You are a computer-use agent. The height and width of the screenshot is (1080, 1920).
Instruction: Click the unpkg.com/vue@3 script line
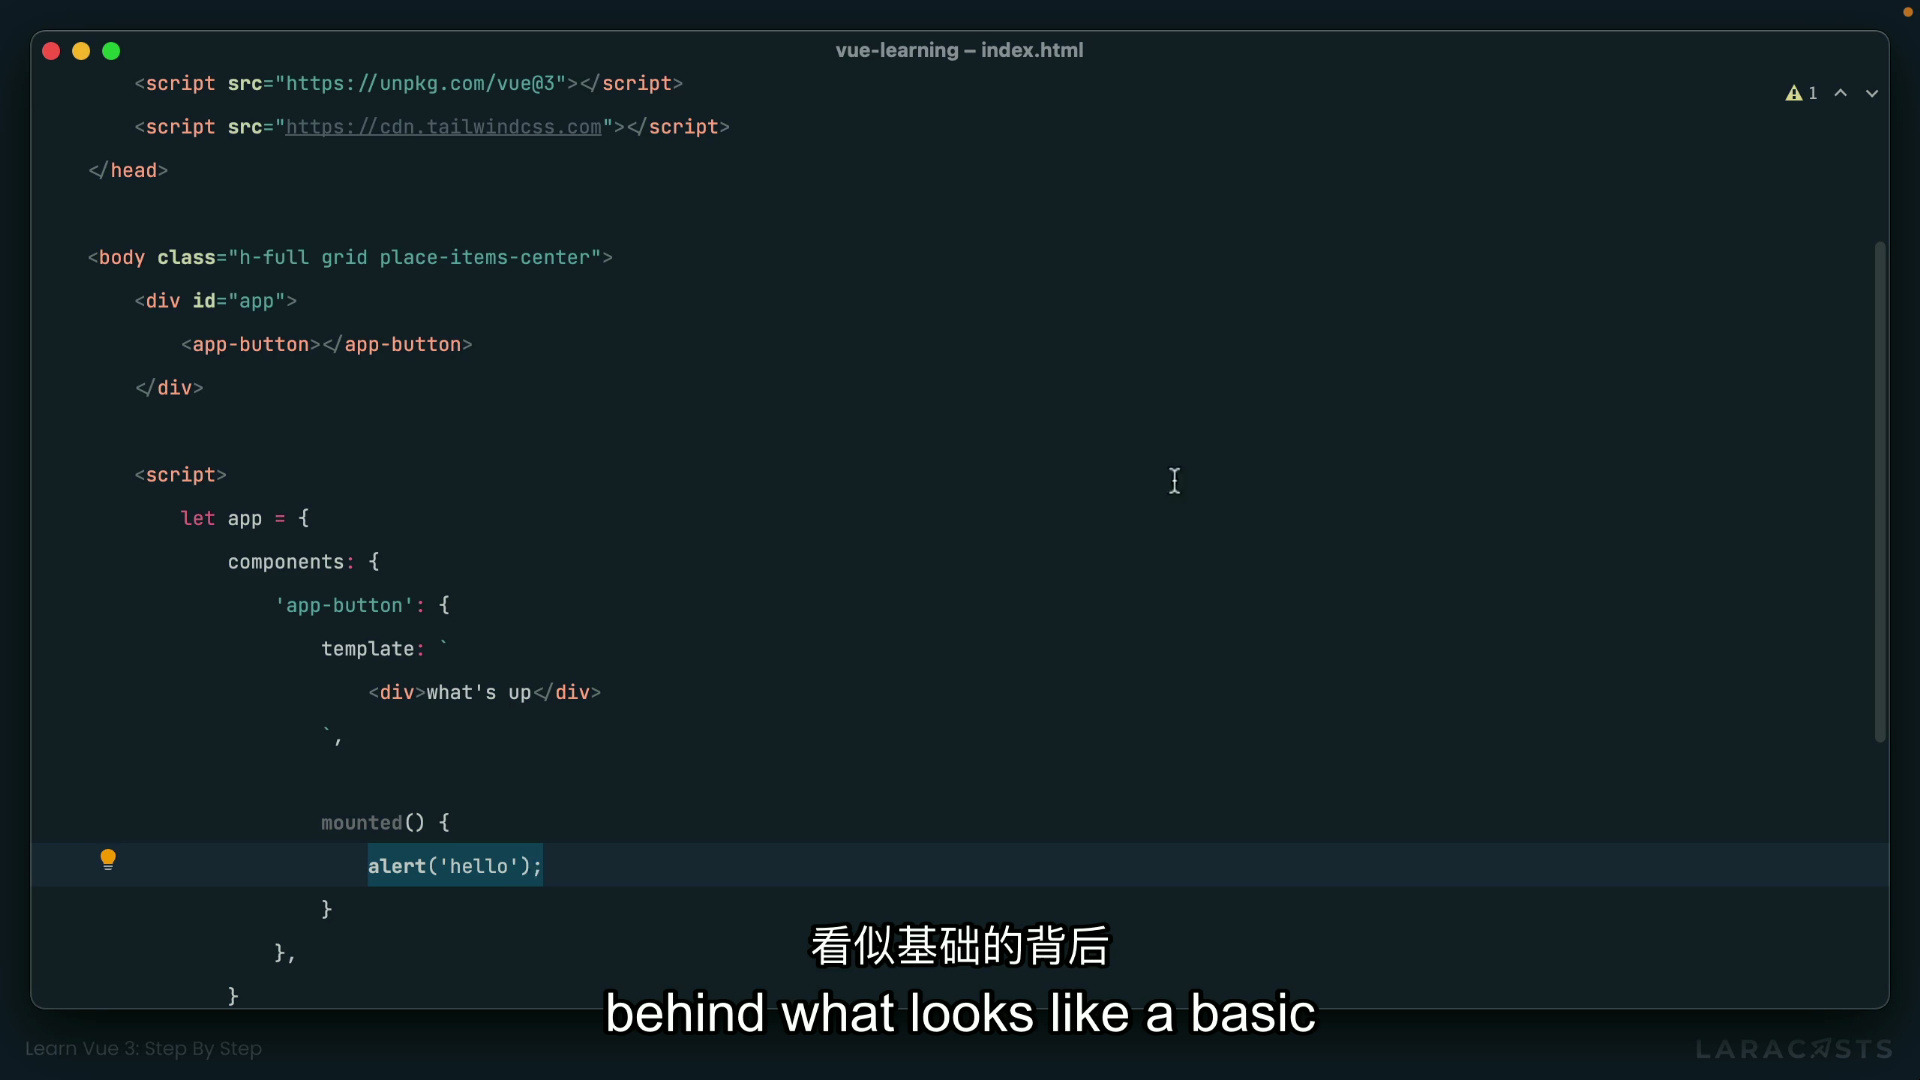coord(409,83)
